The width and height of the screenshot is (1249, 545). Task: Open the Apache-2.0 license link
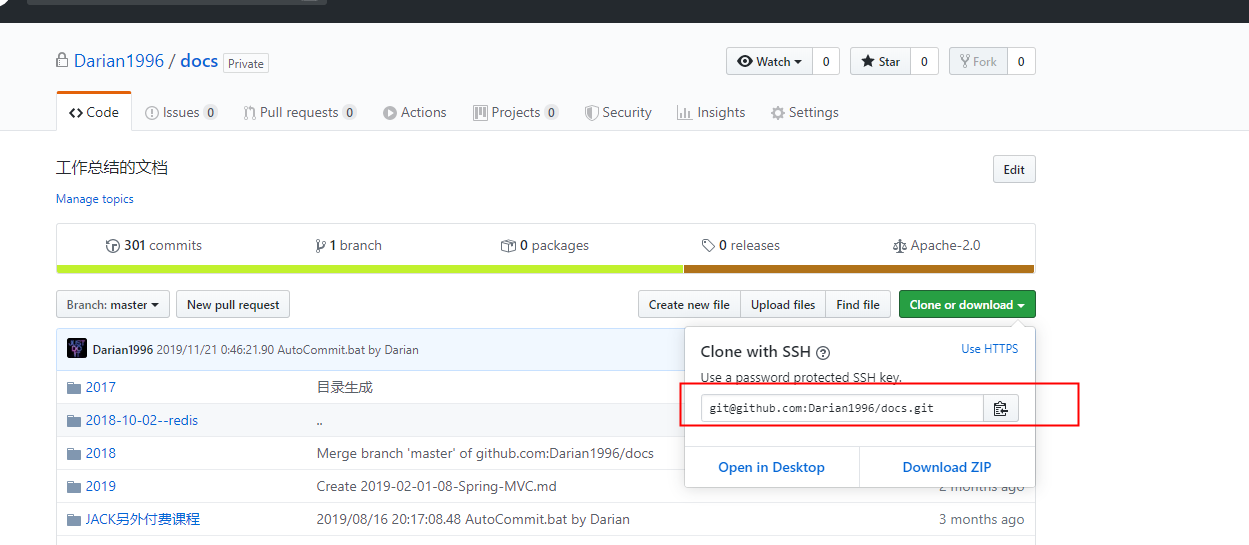[x=936, y=245]
